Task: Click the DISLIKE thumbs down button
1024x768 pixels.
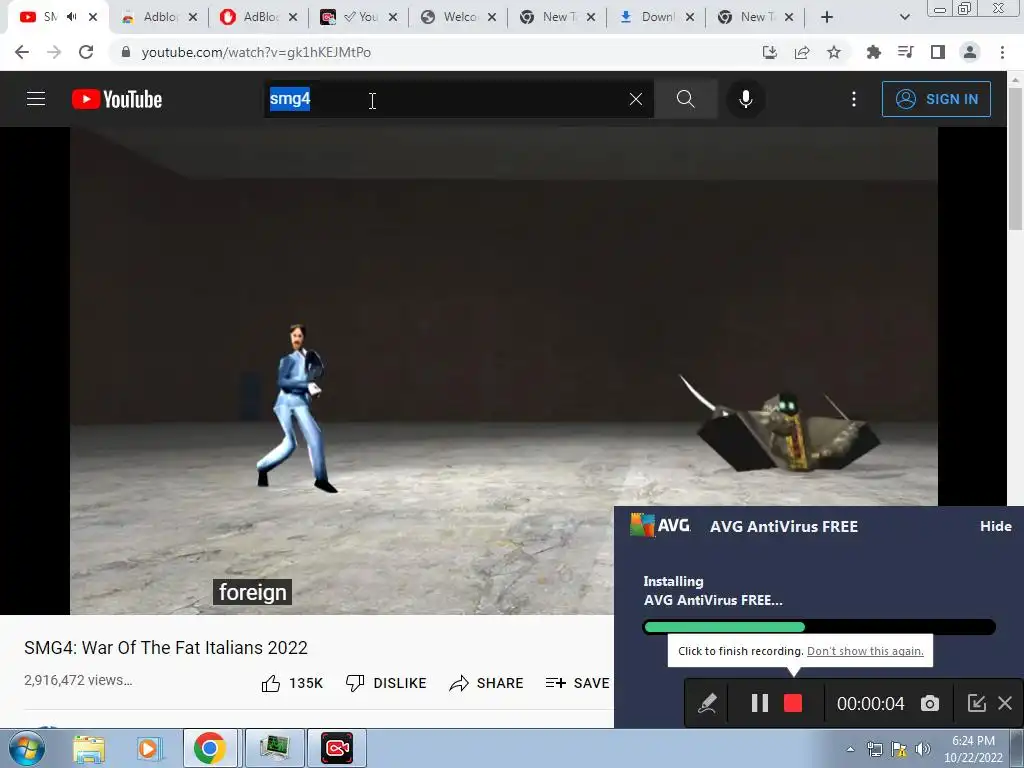Action: 386,683
